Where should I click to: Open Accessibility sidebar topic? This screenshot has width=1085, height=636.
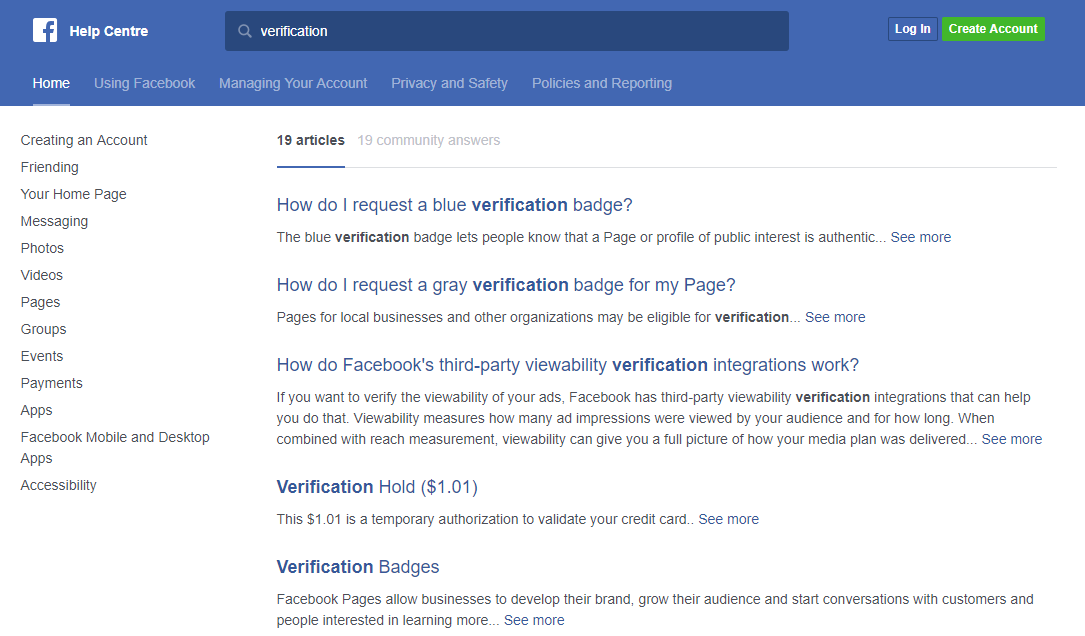point(58,486)
